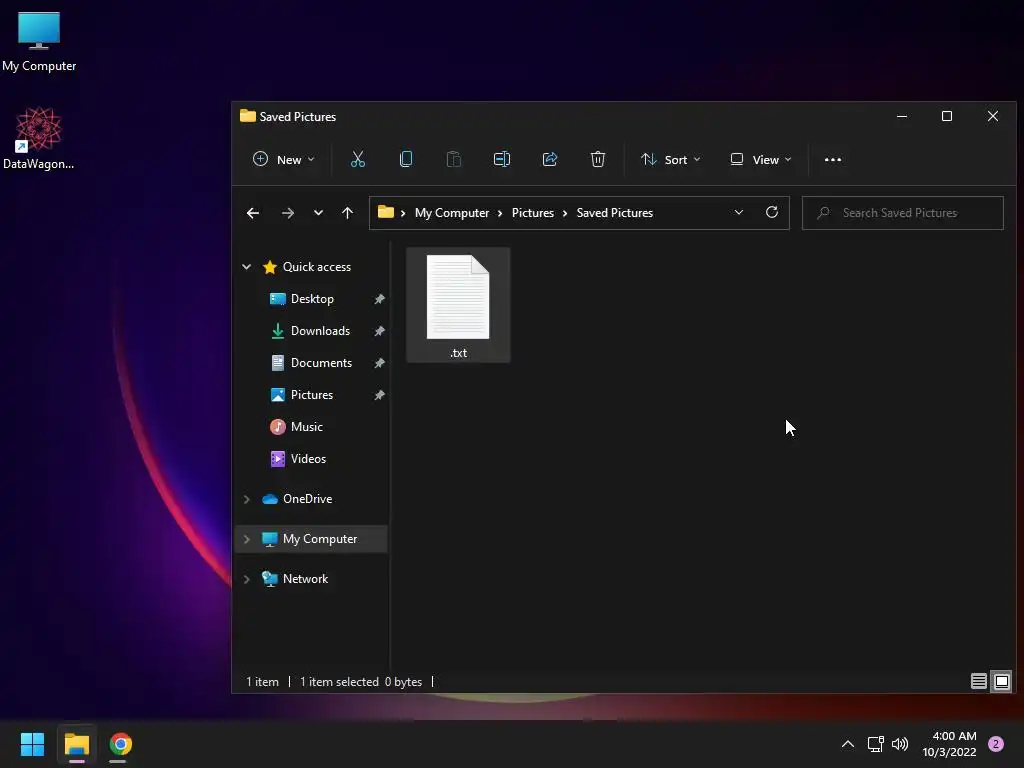The height and width of the screenshot is (768, 1024).
Task: Unpin Downloads from Quick access
Action: point(379,331)
